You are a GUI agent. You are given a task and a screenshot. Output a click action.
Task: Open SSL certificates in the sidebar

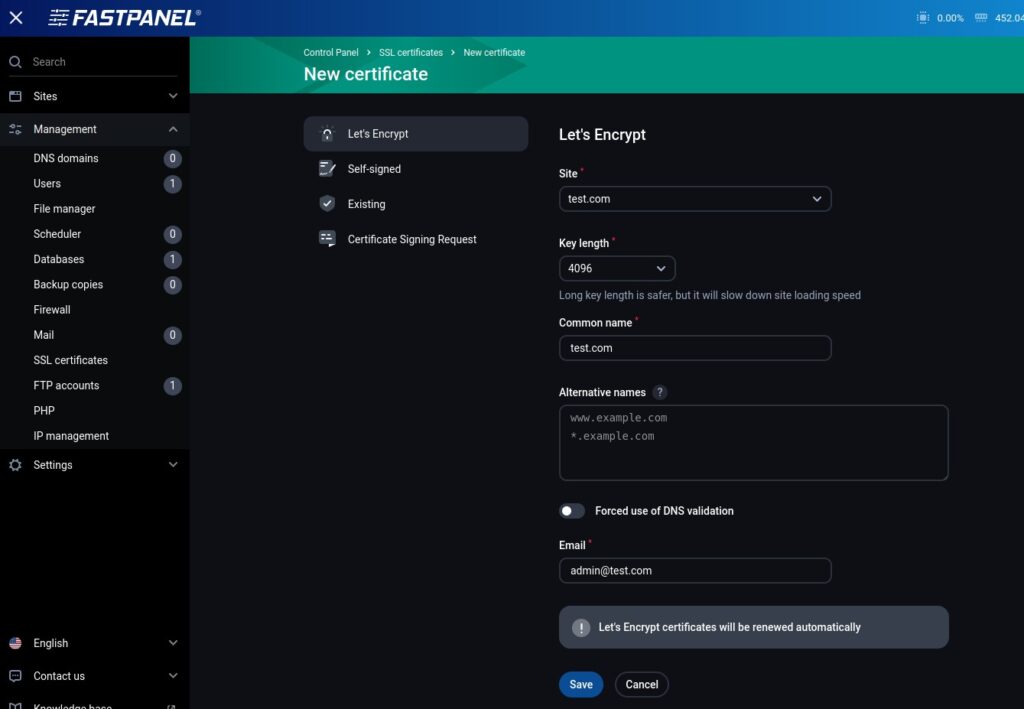71,360
